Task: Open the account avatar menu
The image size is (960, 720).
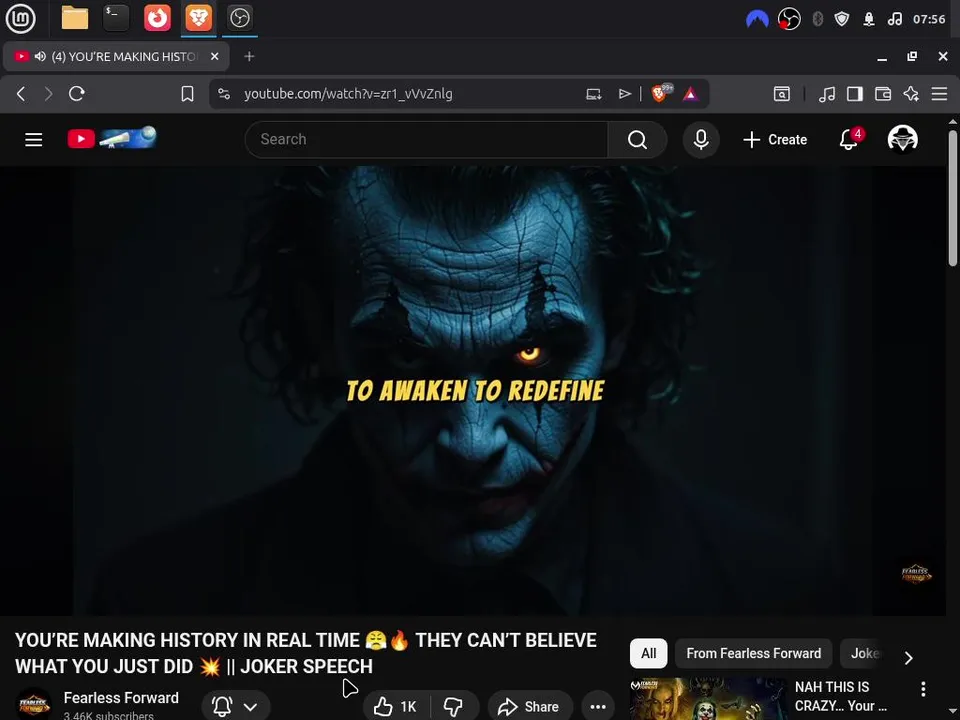Action: pos(902,140)
